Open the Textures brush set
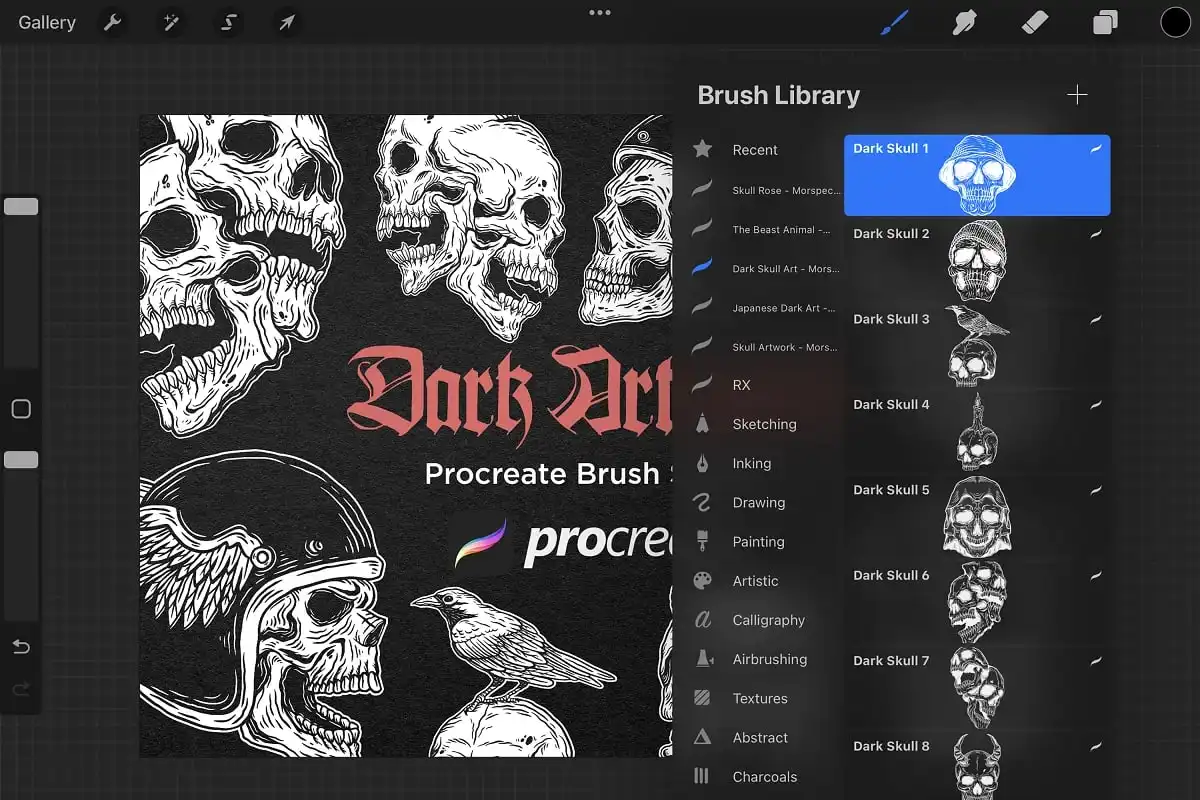 pos(766,698)
